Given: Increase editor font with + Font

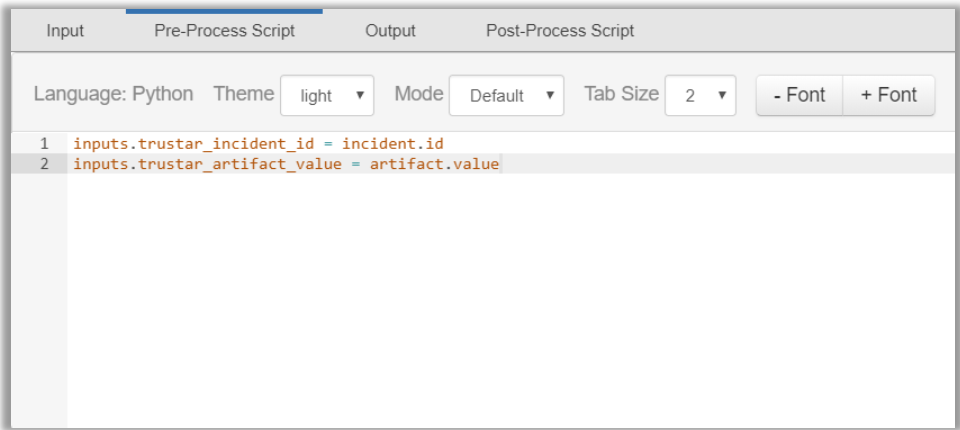Looking at the screenshot, I should tap(889, 96).
